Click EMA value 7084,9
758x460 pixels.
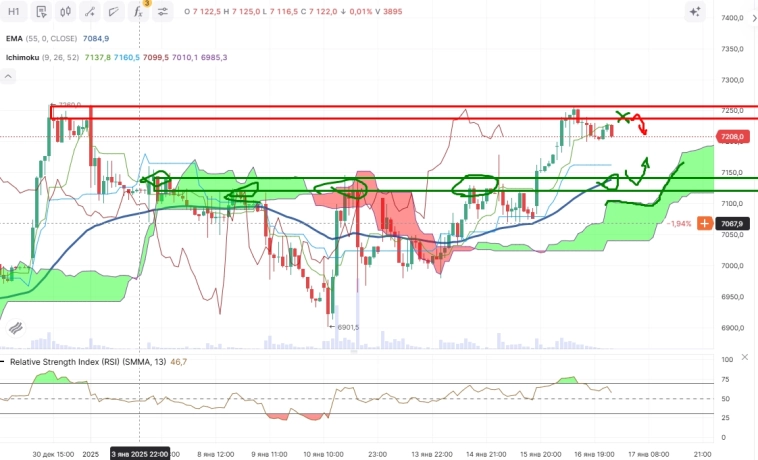click(x=96, y=38)
